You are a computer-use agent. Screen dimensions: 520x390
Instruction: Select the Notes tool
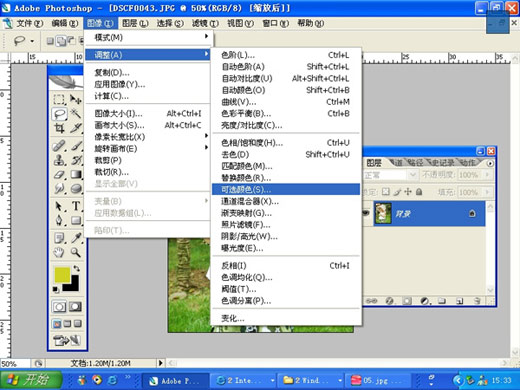(x=59, y=238)
